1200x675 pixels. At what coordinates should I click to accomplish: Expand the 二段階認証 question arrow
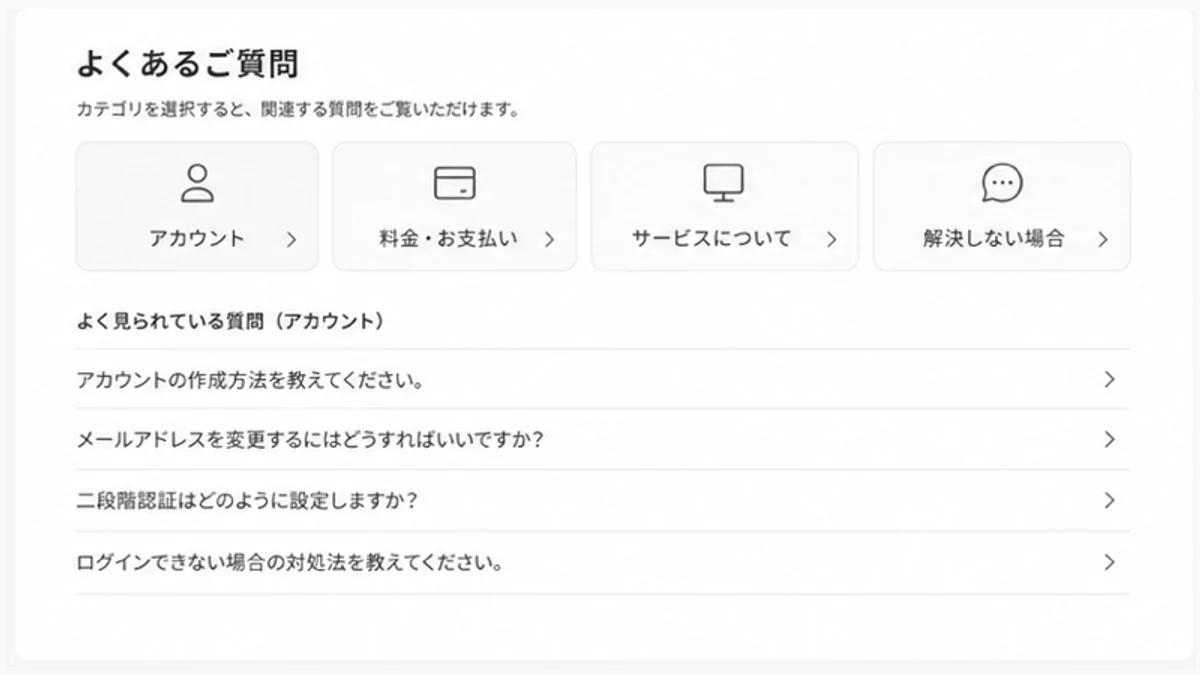tap(1109, 500)
